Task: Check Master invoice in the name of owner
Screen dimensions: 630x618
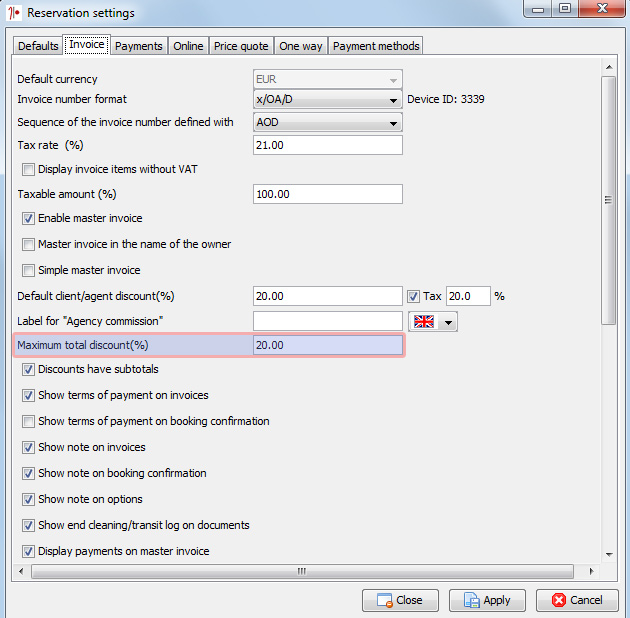Action: pyautogui.click(x=28, y=244)
